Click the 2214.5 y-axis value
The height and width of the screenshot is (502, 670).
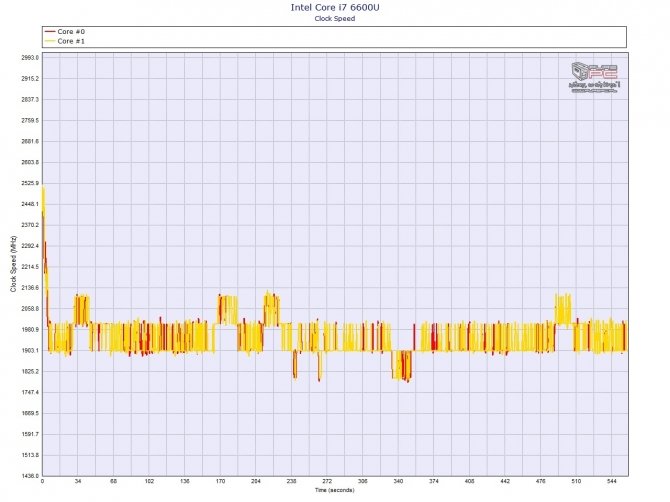coord(30,267)
